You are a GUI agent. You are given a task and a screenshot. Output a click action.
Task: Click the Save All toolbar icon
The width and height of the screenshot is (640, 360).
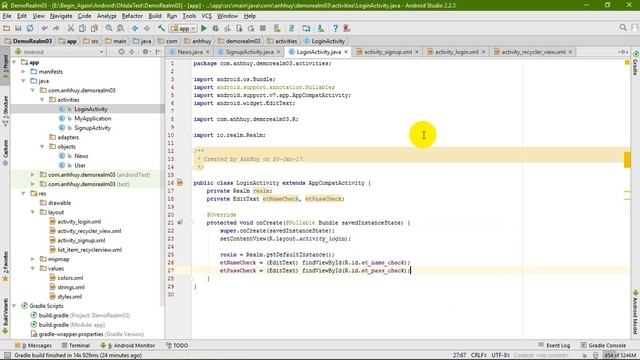coord(18,28)
